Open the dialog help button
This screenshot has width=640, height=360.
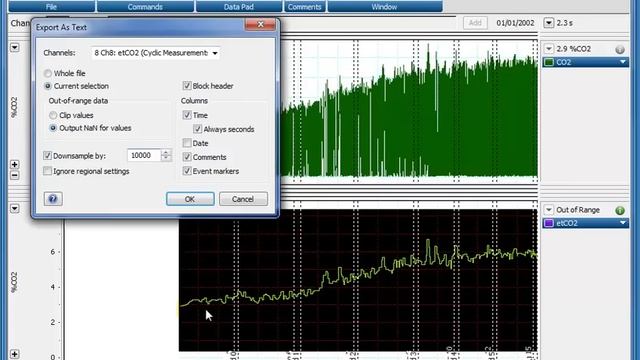click(x=53, y=199)
